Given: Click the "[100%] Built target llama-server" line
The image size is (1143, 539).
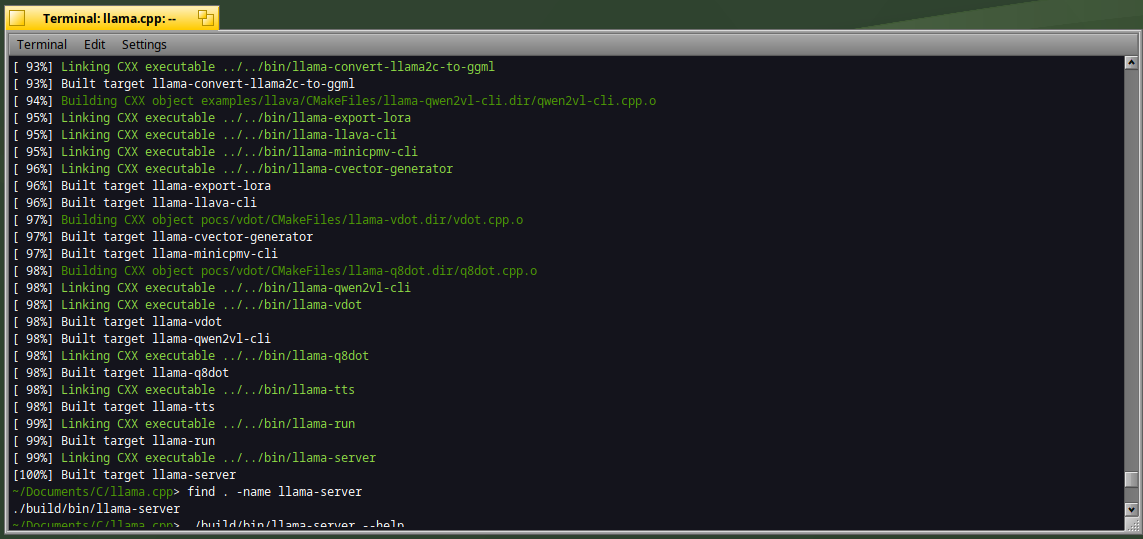Looking at the screenshot, I should (x=125, y=475).
